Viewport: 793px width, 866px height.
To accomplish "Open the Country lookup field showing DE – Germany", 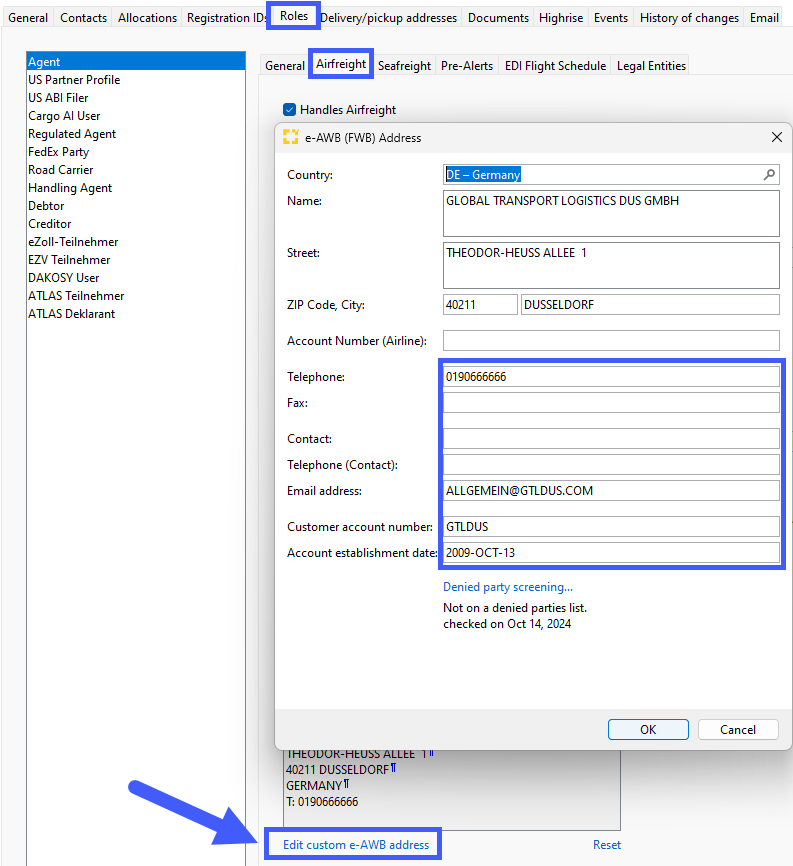I will point(600,175).
